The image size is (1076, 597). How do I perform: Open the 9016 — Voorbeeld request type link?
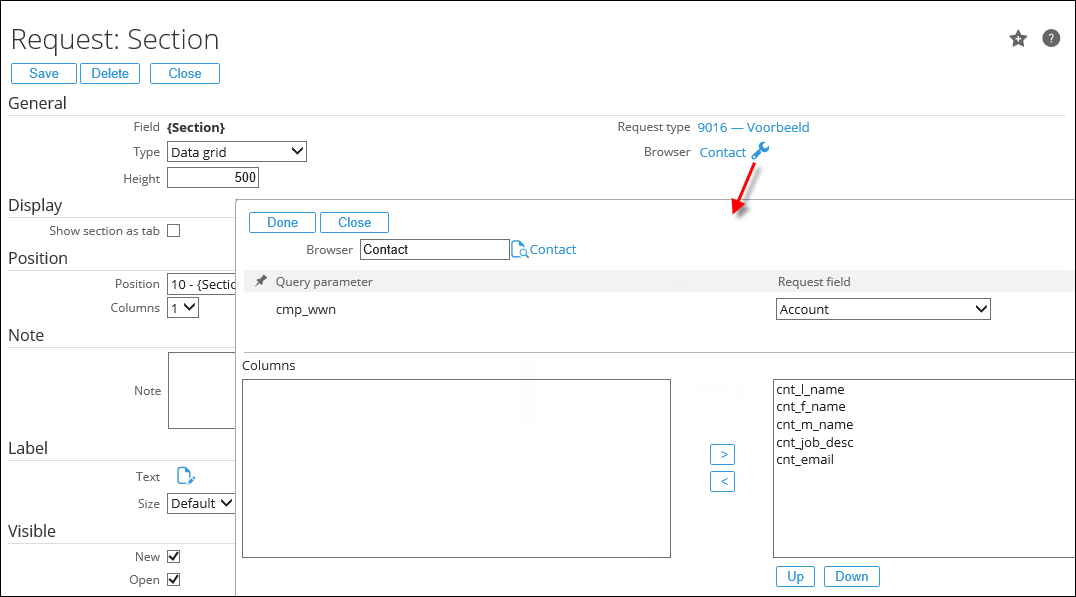tap(753, 127)
